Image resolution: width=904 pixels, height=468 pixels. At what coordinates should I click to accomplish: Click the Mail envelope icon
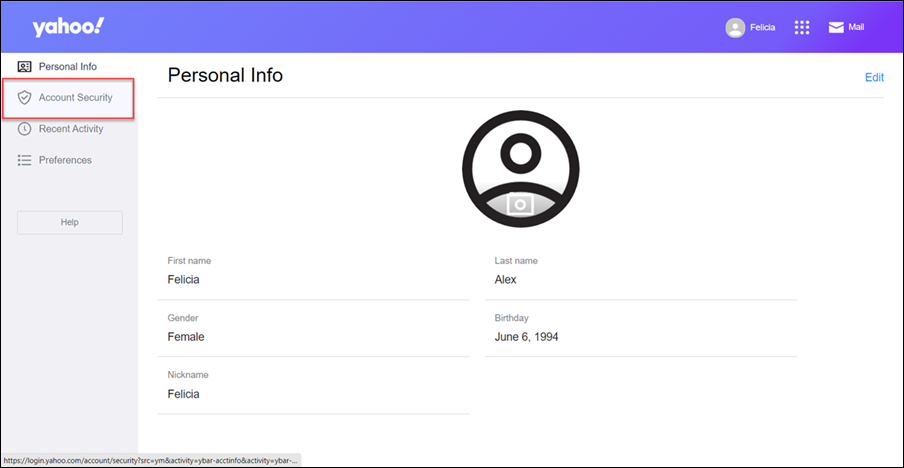tap(836, 28)
